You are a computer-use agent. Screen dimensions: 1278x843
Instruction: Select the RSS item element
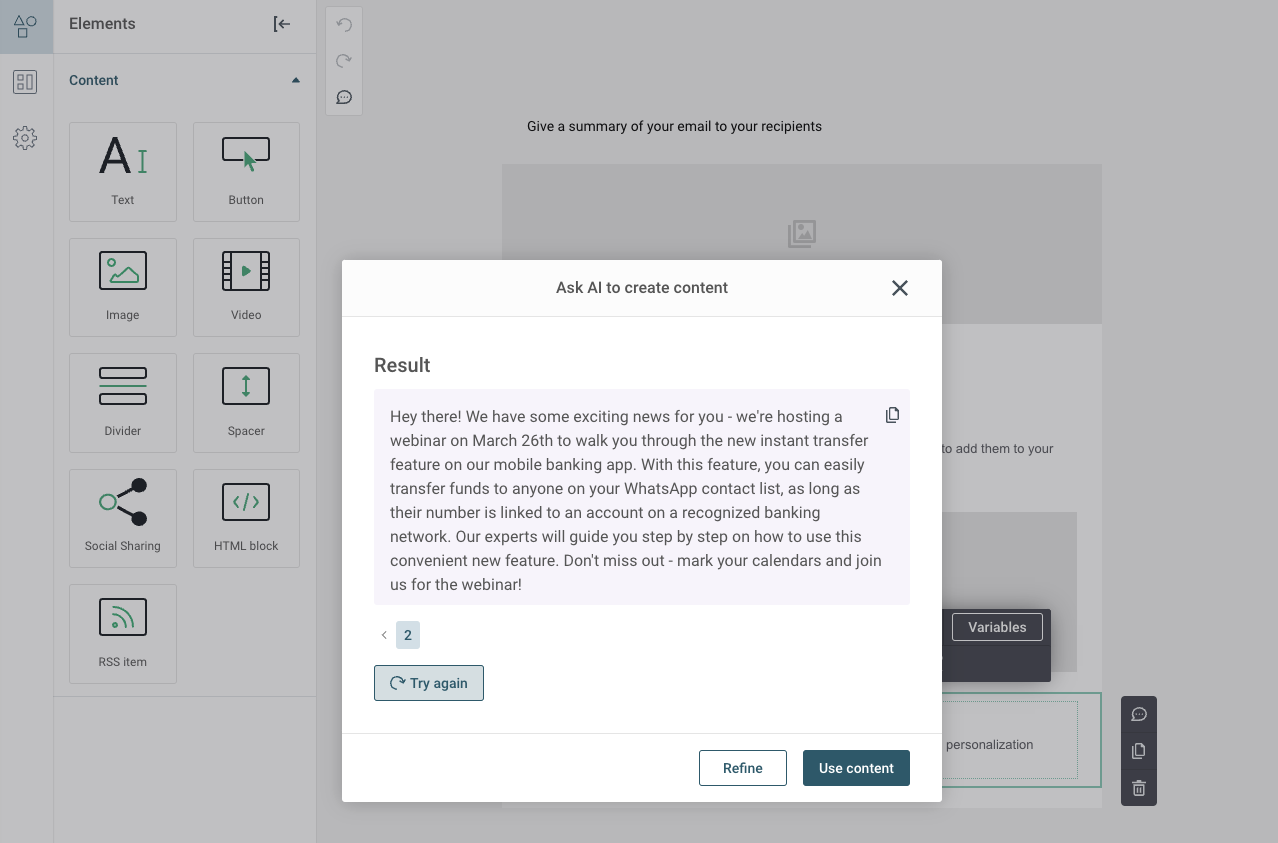point(123,634)
